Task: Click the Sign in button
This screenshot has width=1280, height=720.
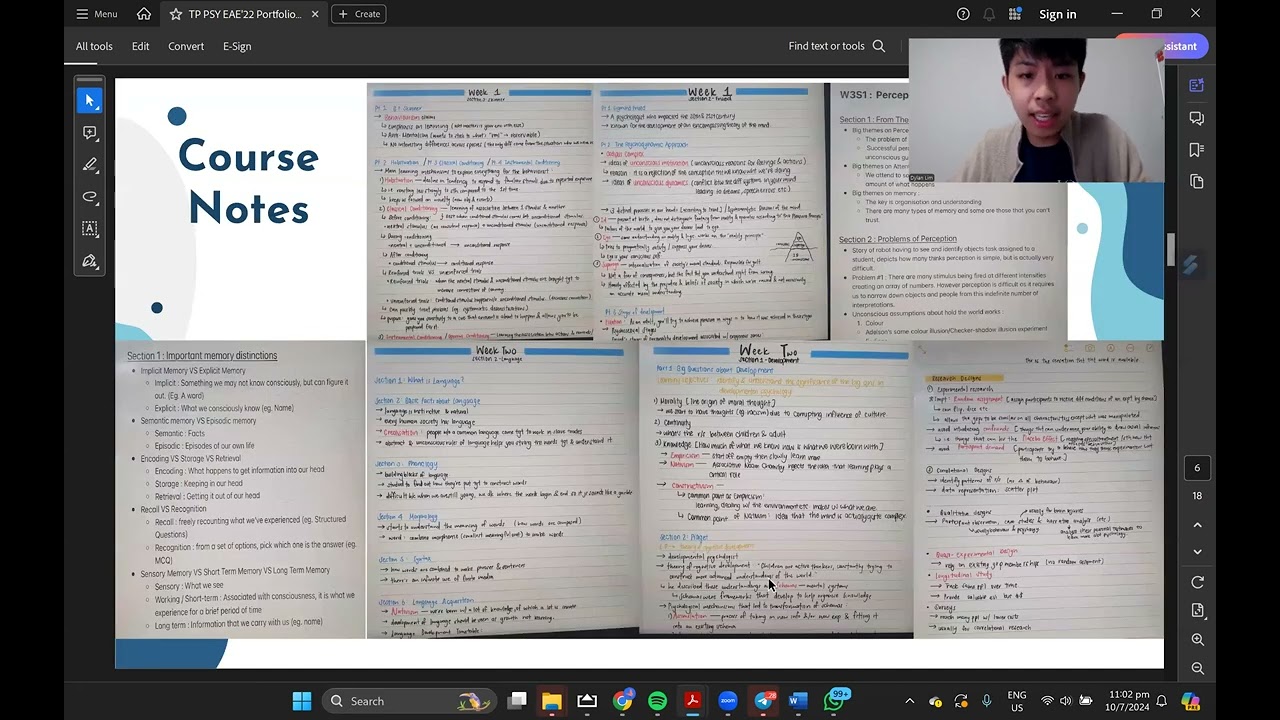Action: click(1057, 14)
